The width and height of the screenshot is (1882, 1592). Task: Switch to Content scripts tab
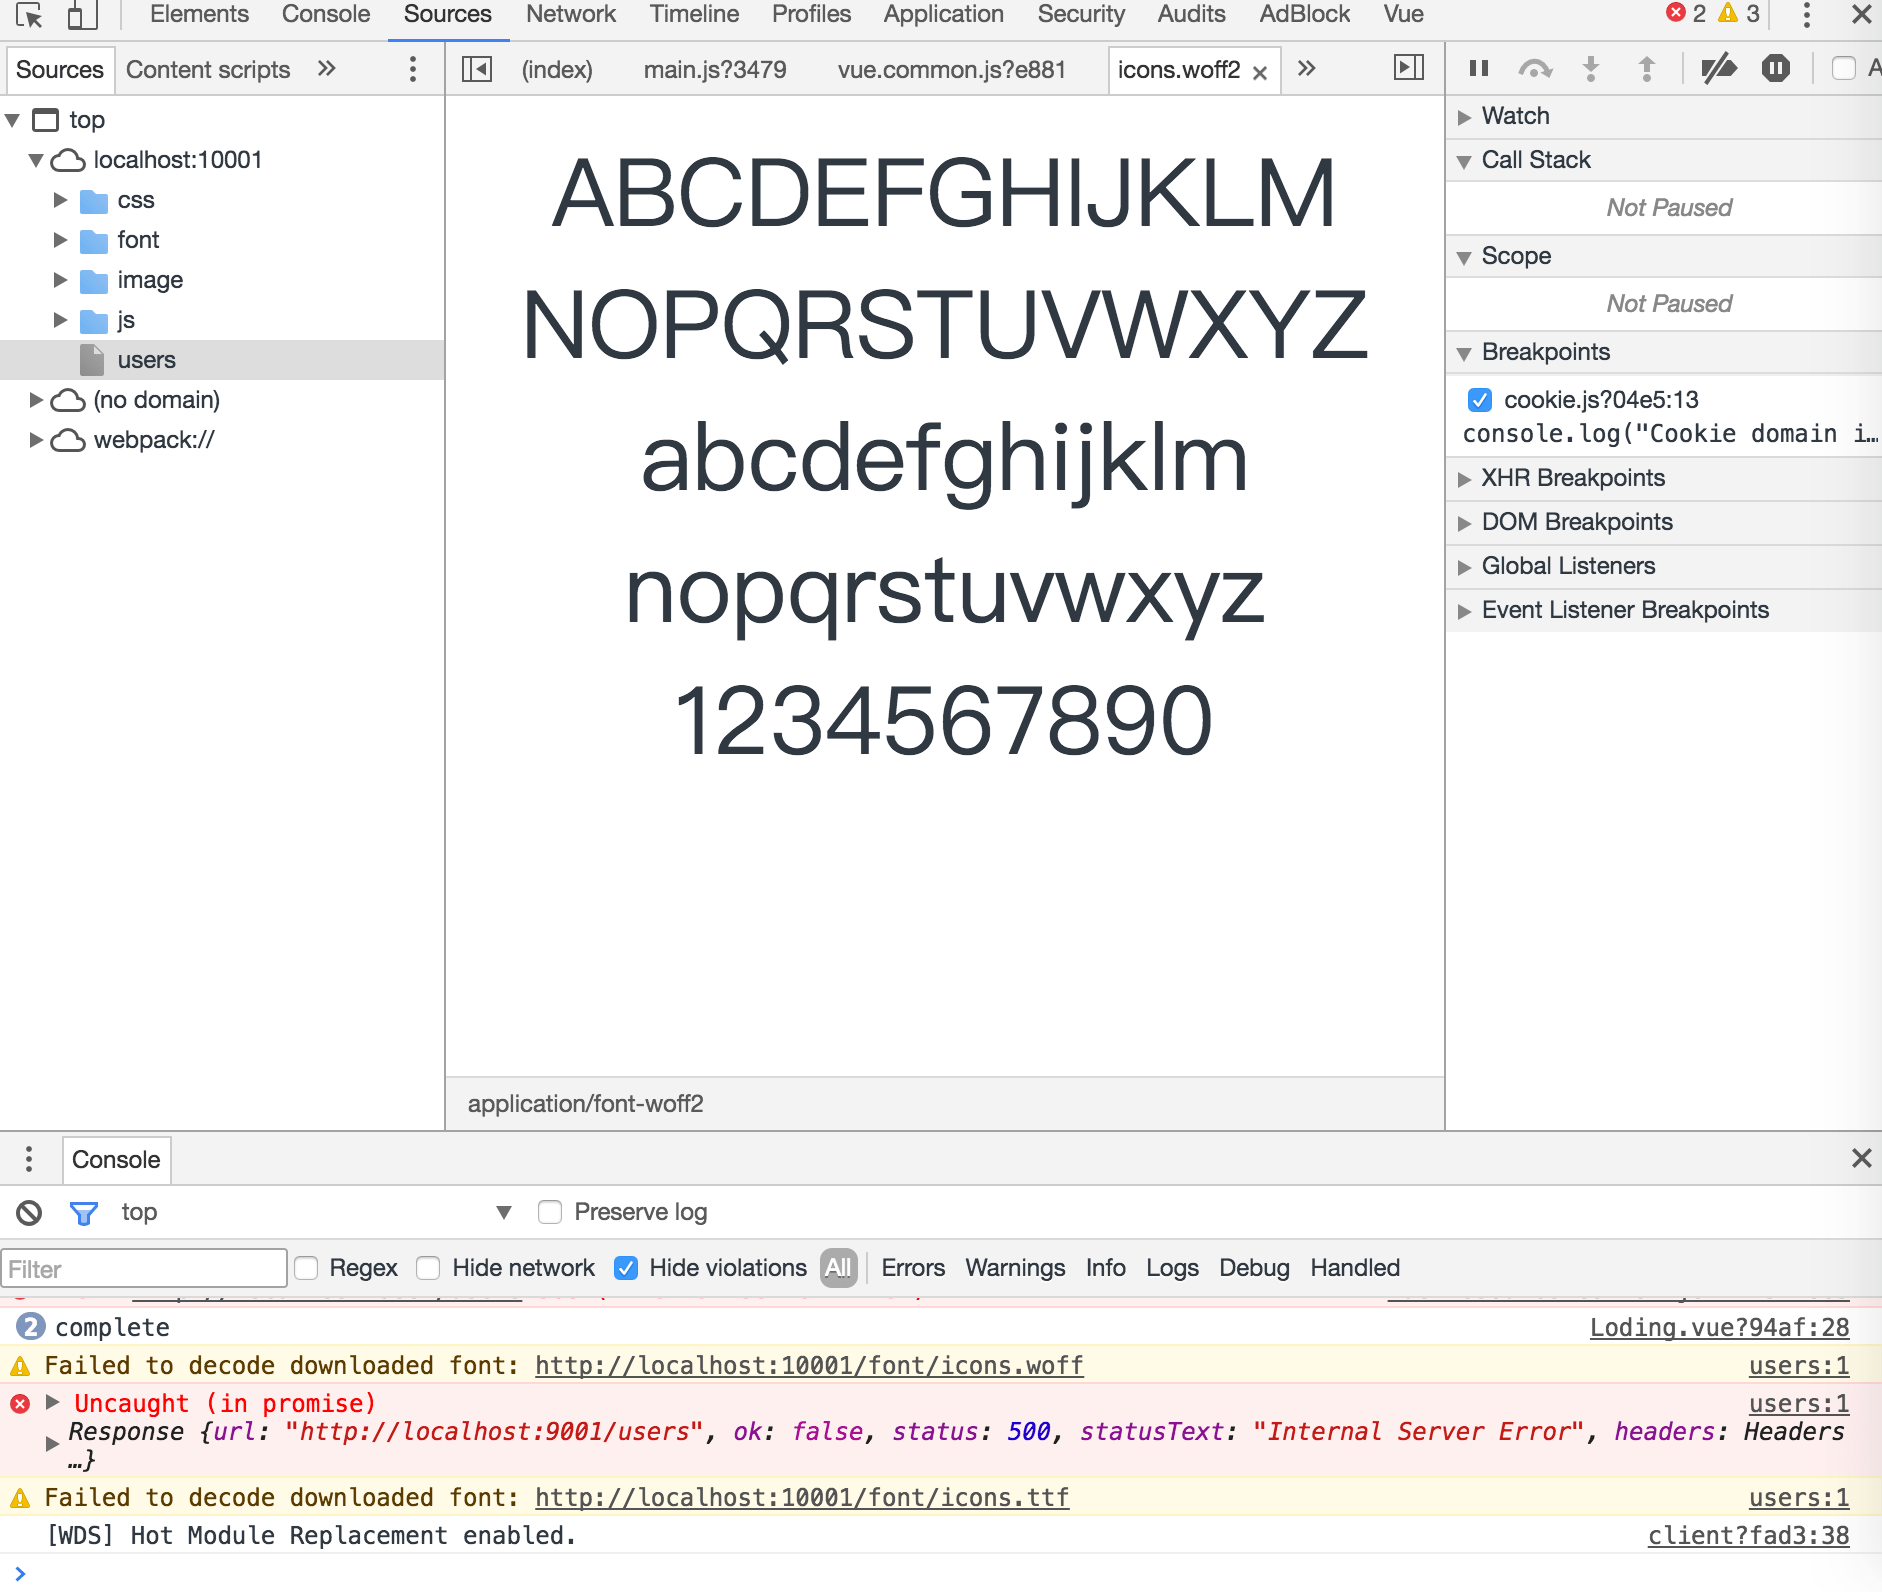coord(208,69)
